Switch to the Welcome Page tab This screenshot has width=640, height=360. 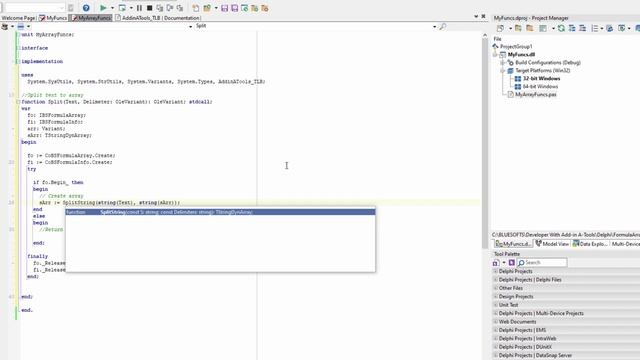pos(18,18)
